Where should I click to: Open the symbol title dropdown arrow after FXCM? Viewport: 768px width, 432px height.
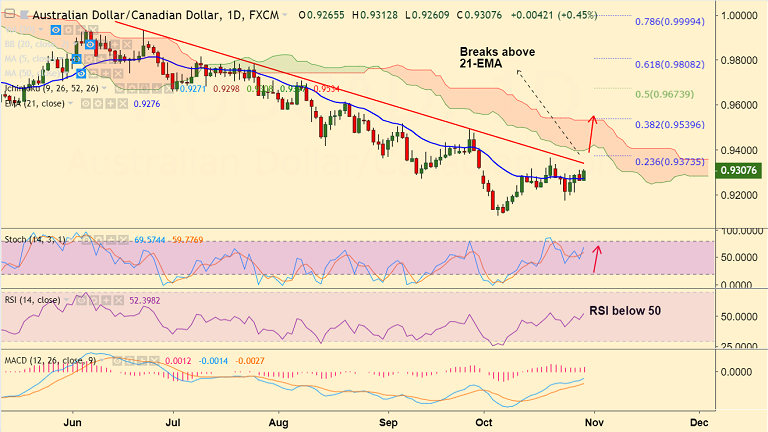coord(285,15)
